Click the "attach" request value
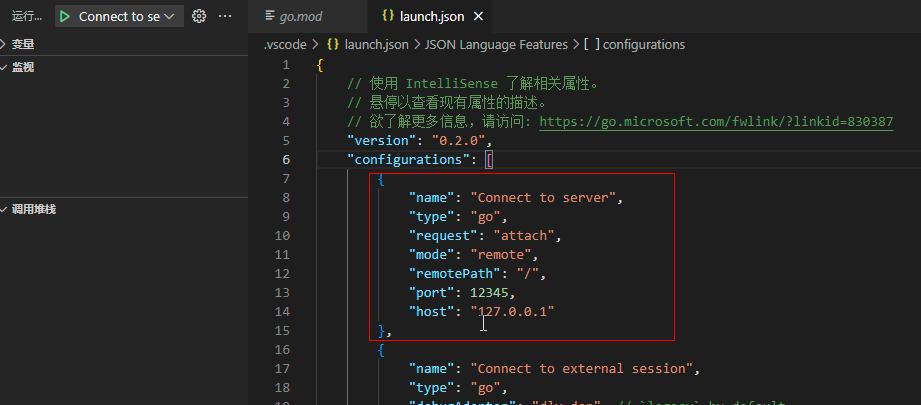This screenshot has width=921, height=405. coord(524,236)
